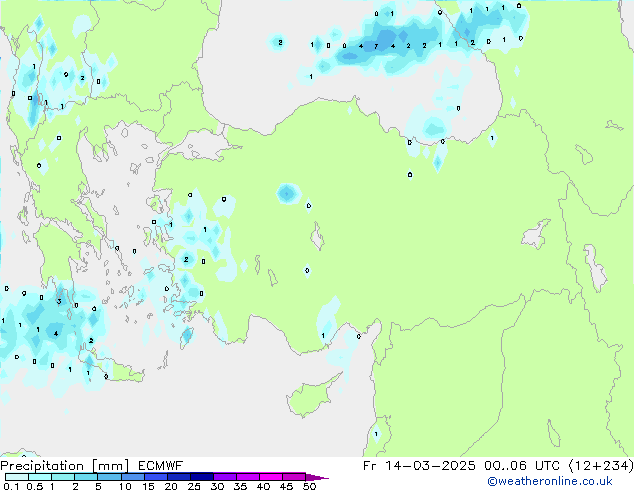Click the island of Cyprus on the map
The image size is (634, 490).
pos(311,396)
